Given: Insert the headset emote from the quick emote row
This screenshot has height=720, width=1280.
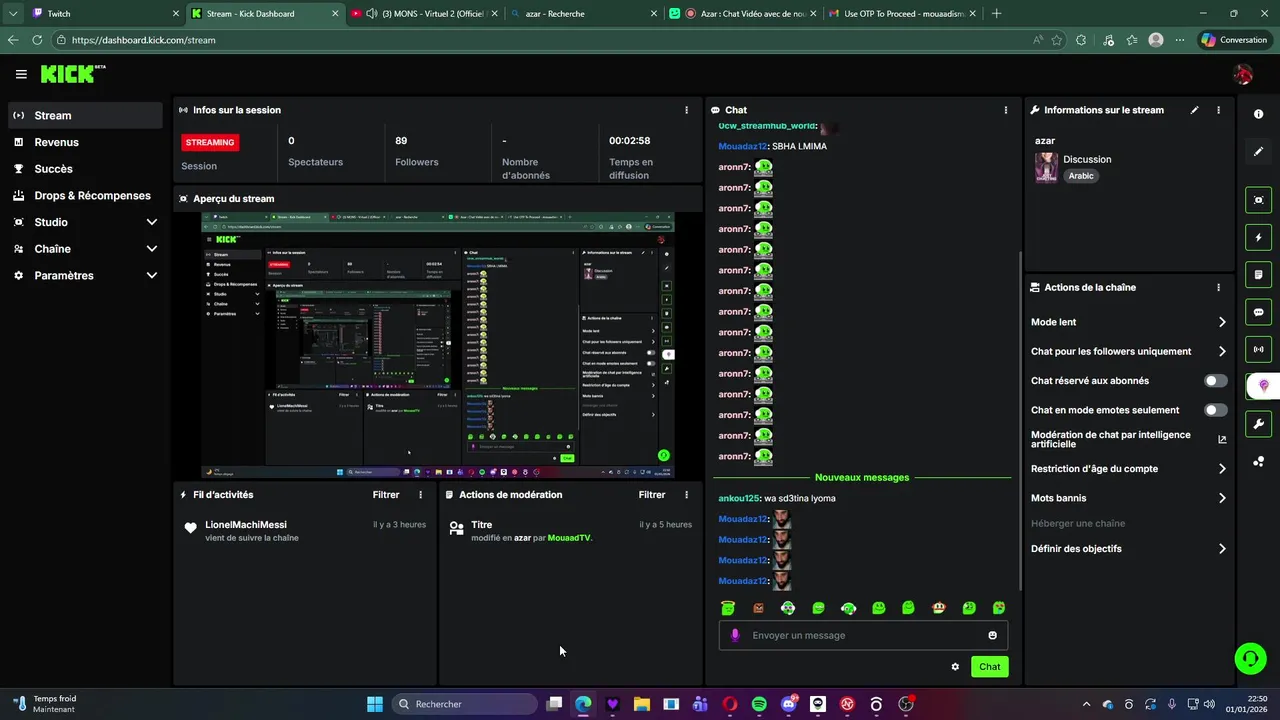Looking at the screenshot, I should pos(848,608).
